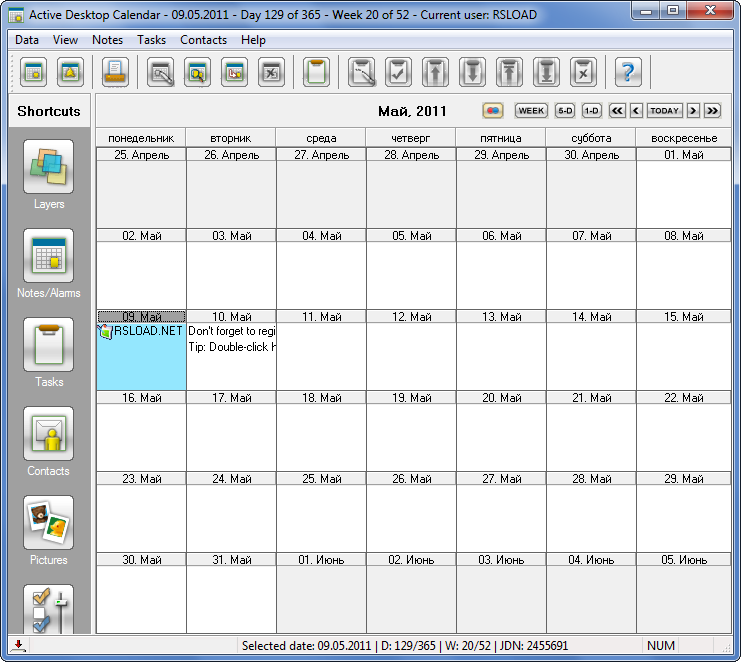This screenshot has height=662, width=741.
Task: Open the Notes/Alarms shortcut
Action: [x=49, y=256]
